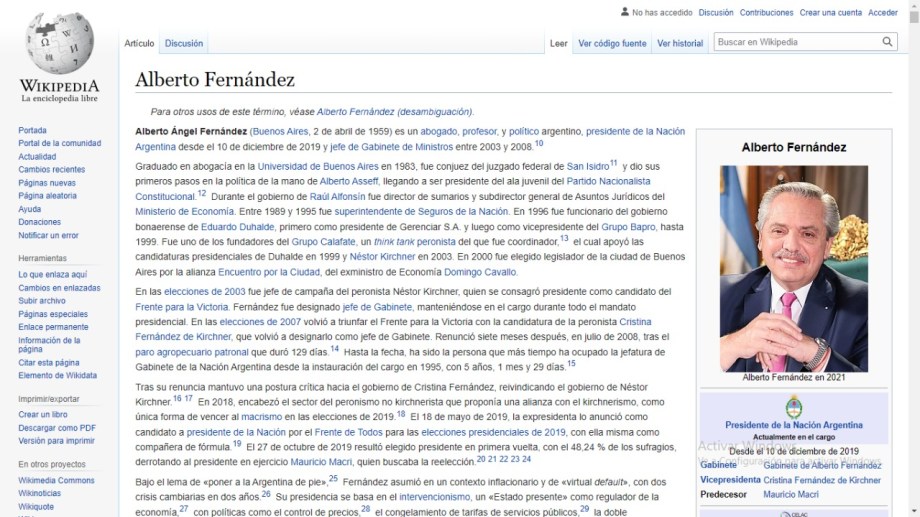Click the page vertical scrollbar
This screenshot has width=920, height=517.
click(914, 258)
